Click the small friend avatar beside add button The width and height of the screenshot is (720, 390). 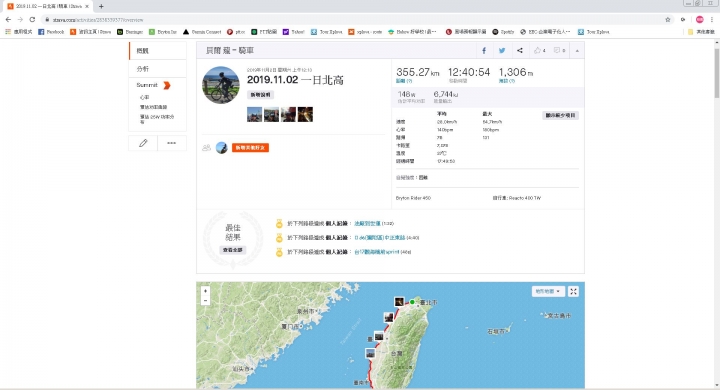222,147
